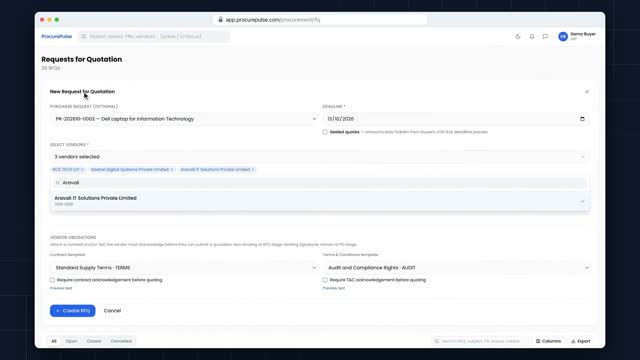This screenshot has width=640, height=360.
Task: Switch to the Closed RFQ tab
Action: coord(93,341)
